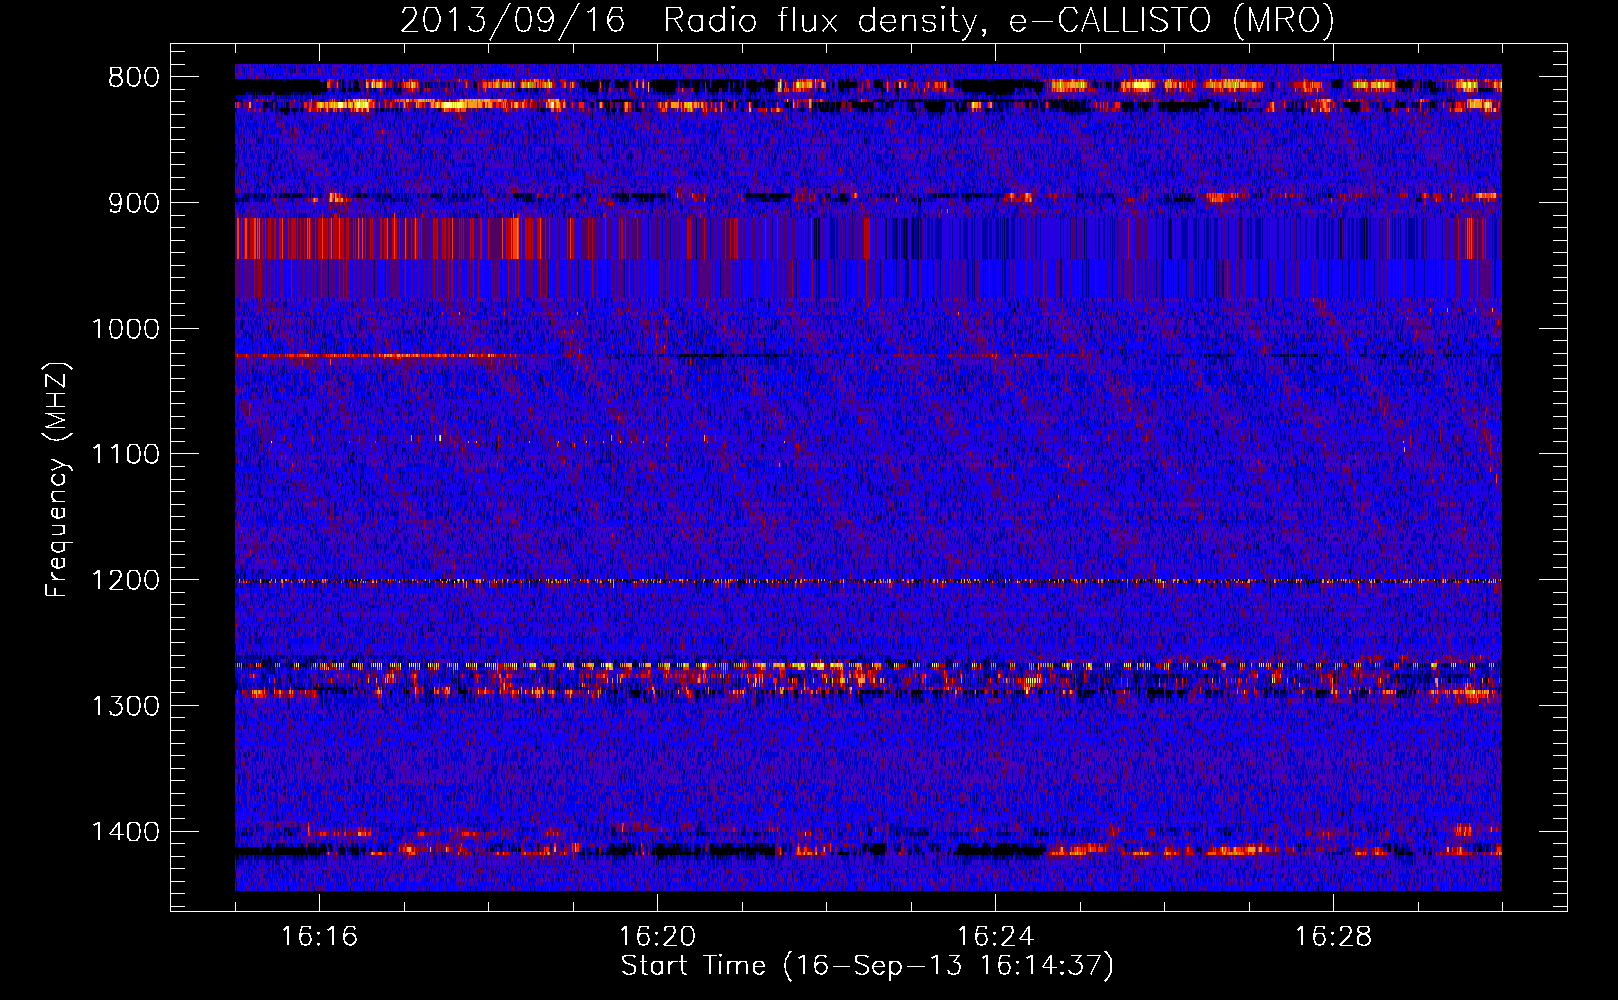Click the 1100 frequency tick label
The image size is (1618, 1000).
(x=125, y=455)
